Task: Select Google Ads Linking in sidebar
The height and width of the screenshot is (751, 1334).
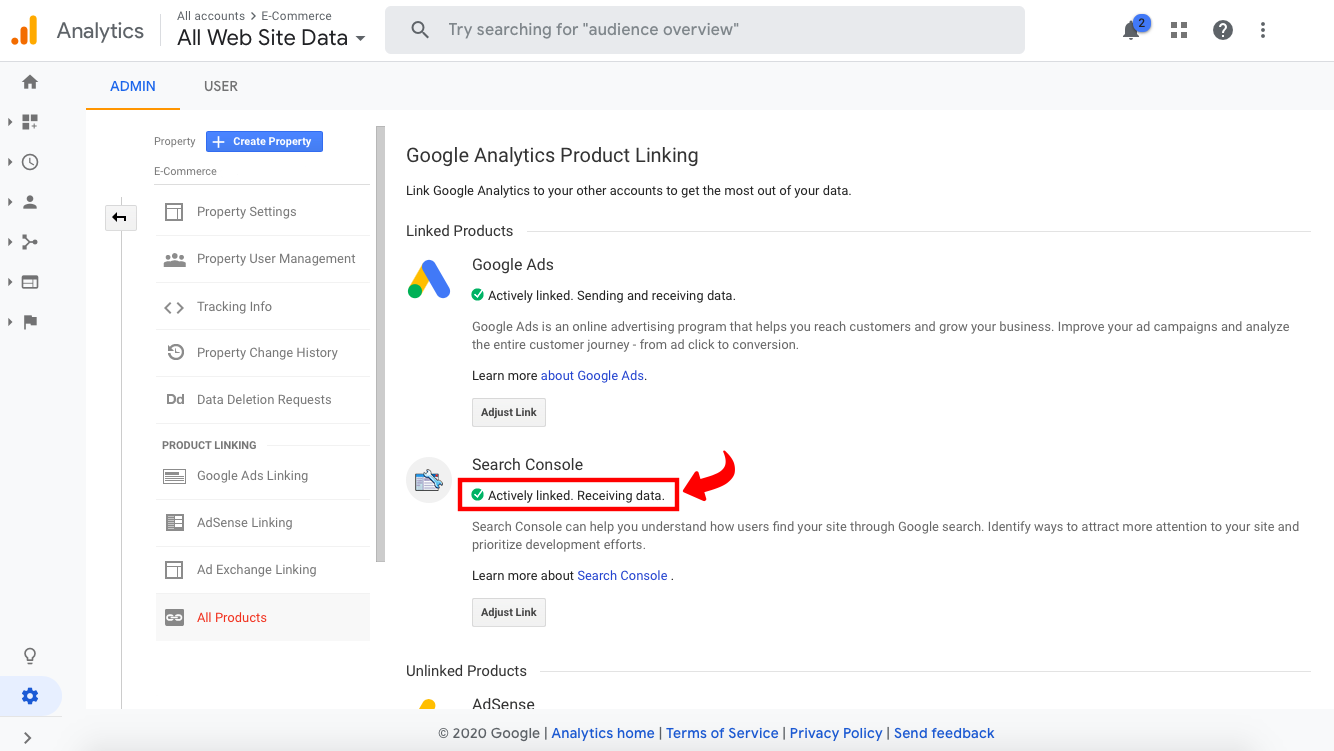Action: (x=252, y=475)
